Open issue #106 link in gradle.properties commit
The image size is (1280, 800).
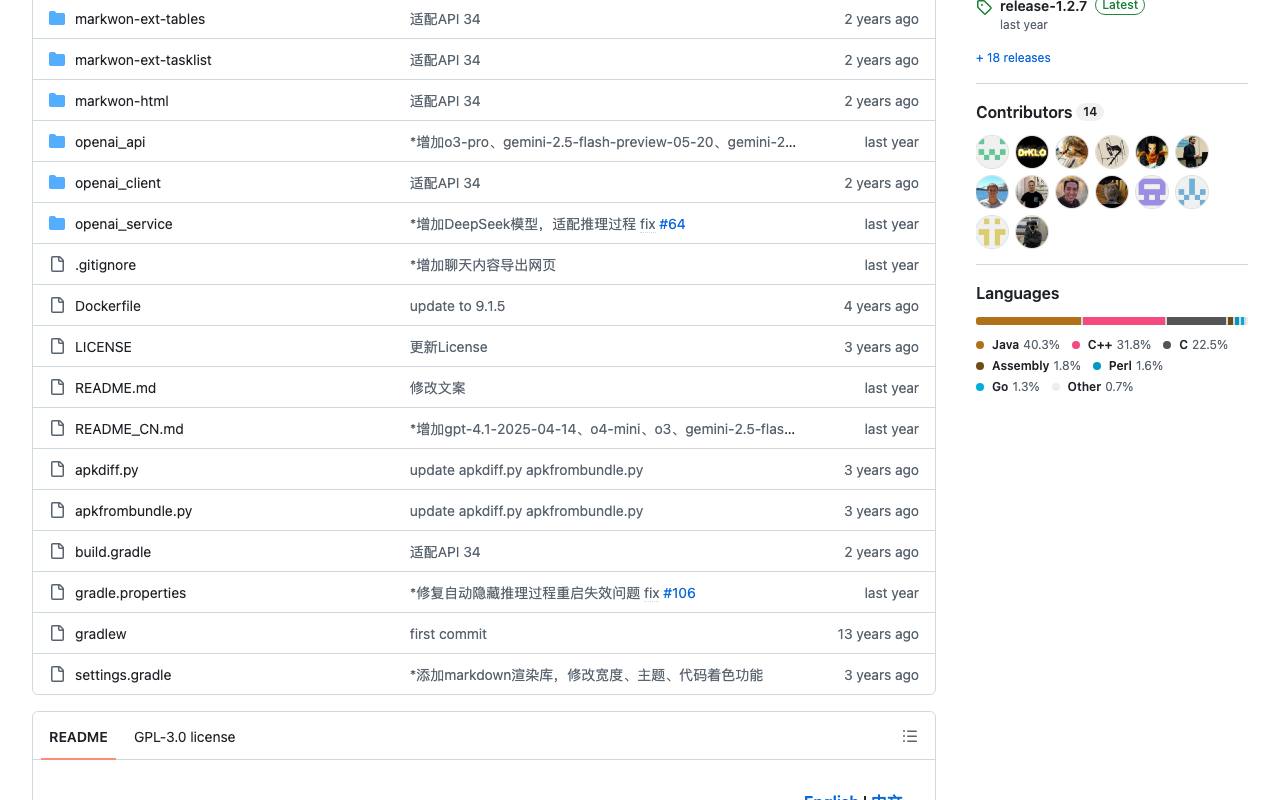pos(679,593)
